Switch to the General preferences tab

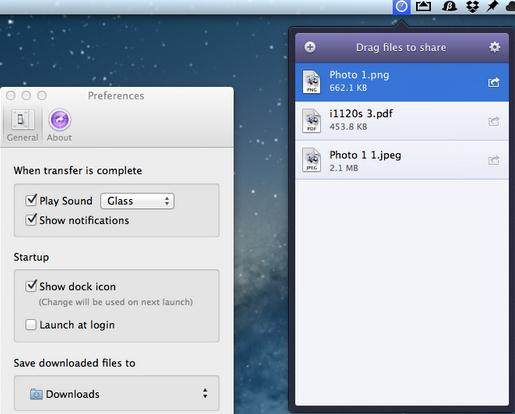(x=22, y=126)
